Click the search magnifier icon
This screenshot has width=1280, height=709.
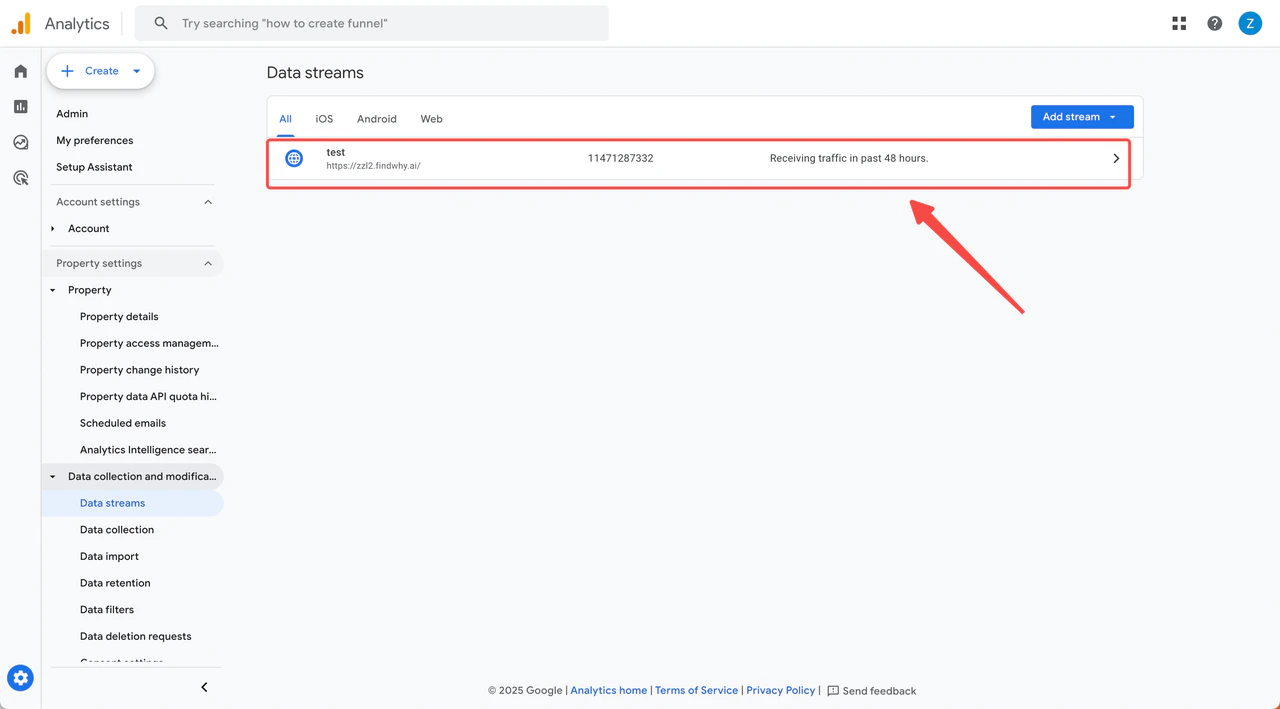click(161, 23)
